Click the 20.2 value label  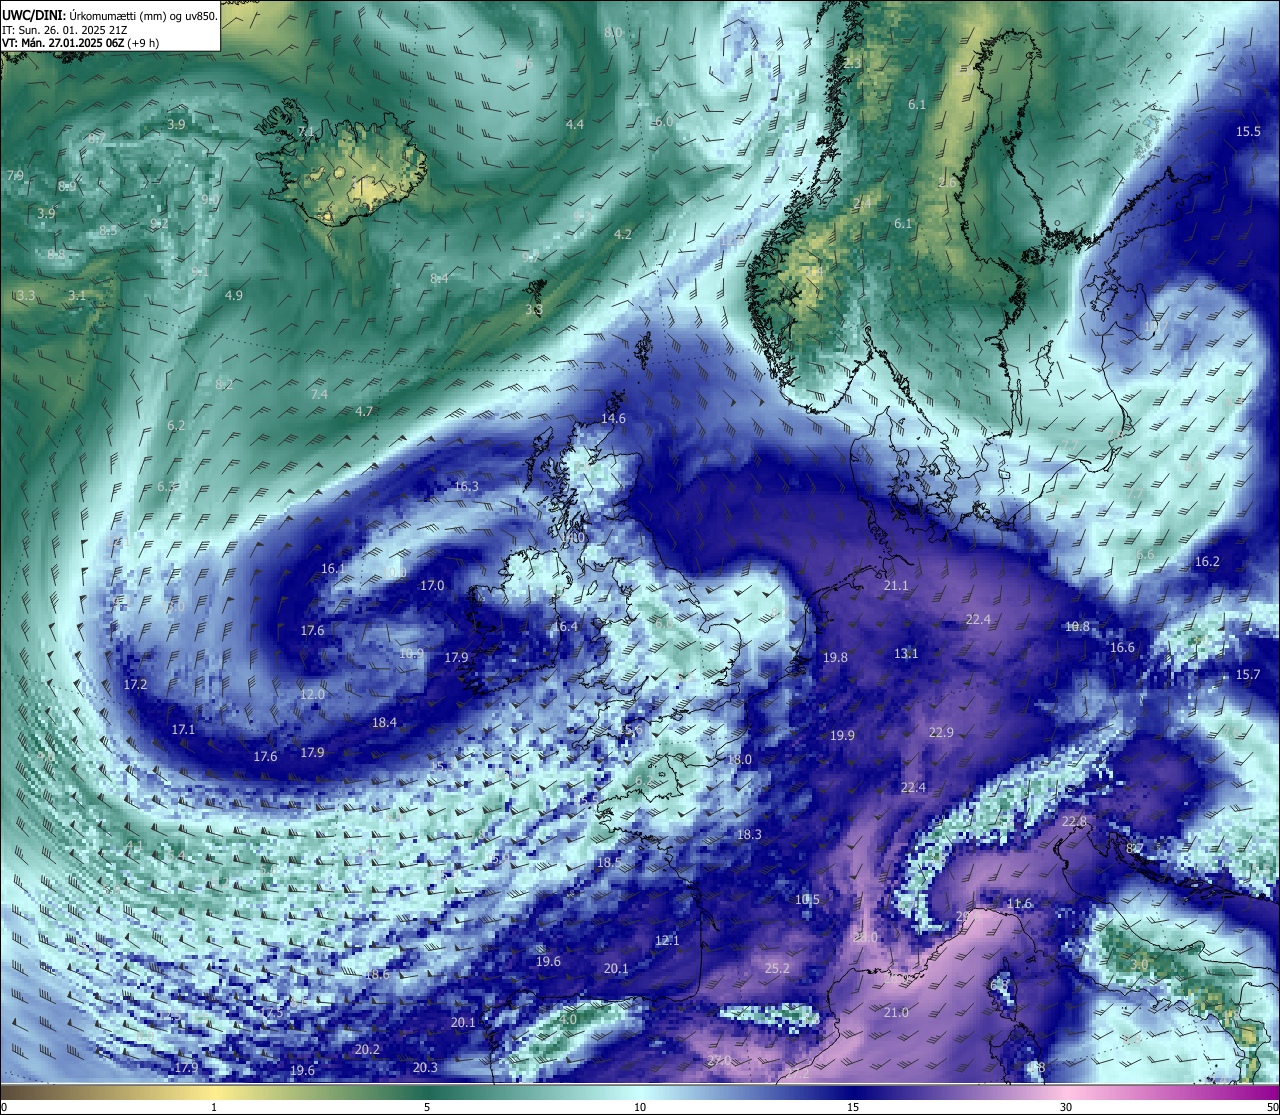367,1050
